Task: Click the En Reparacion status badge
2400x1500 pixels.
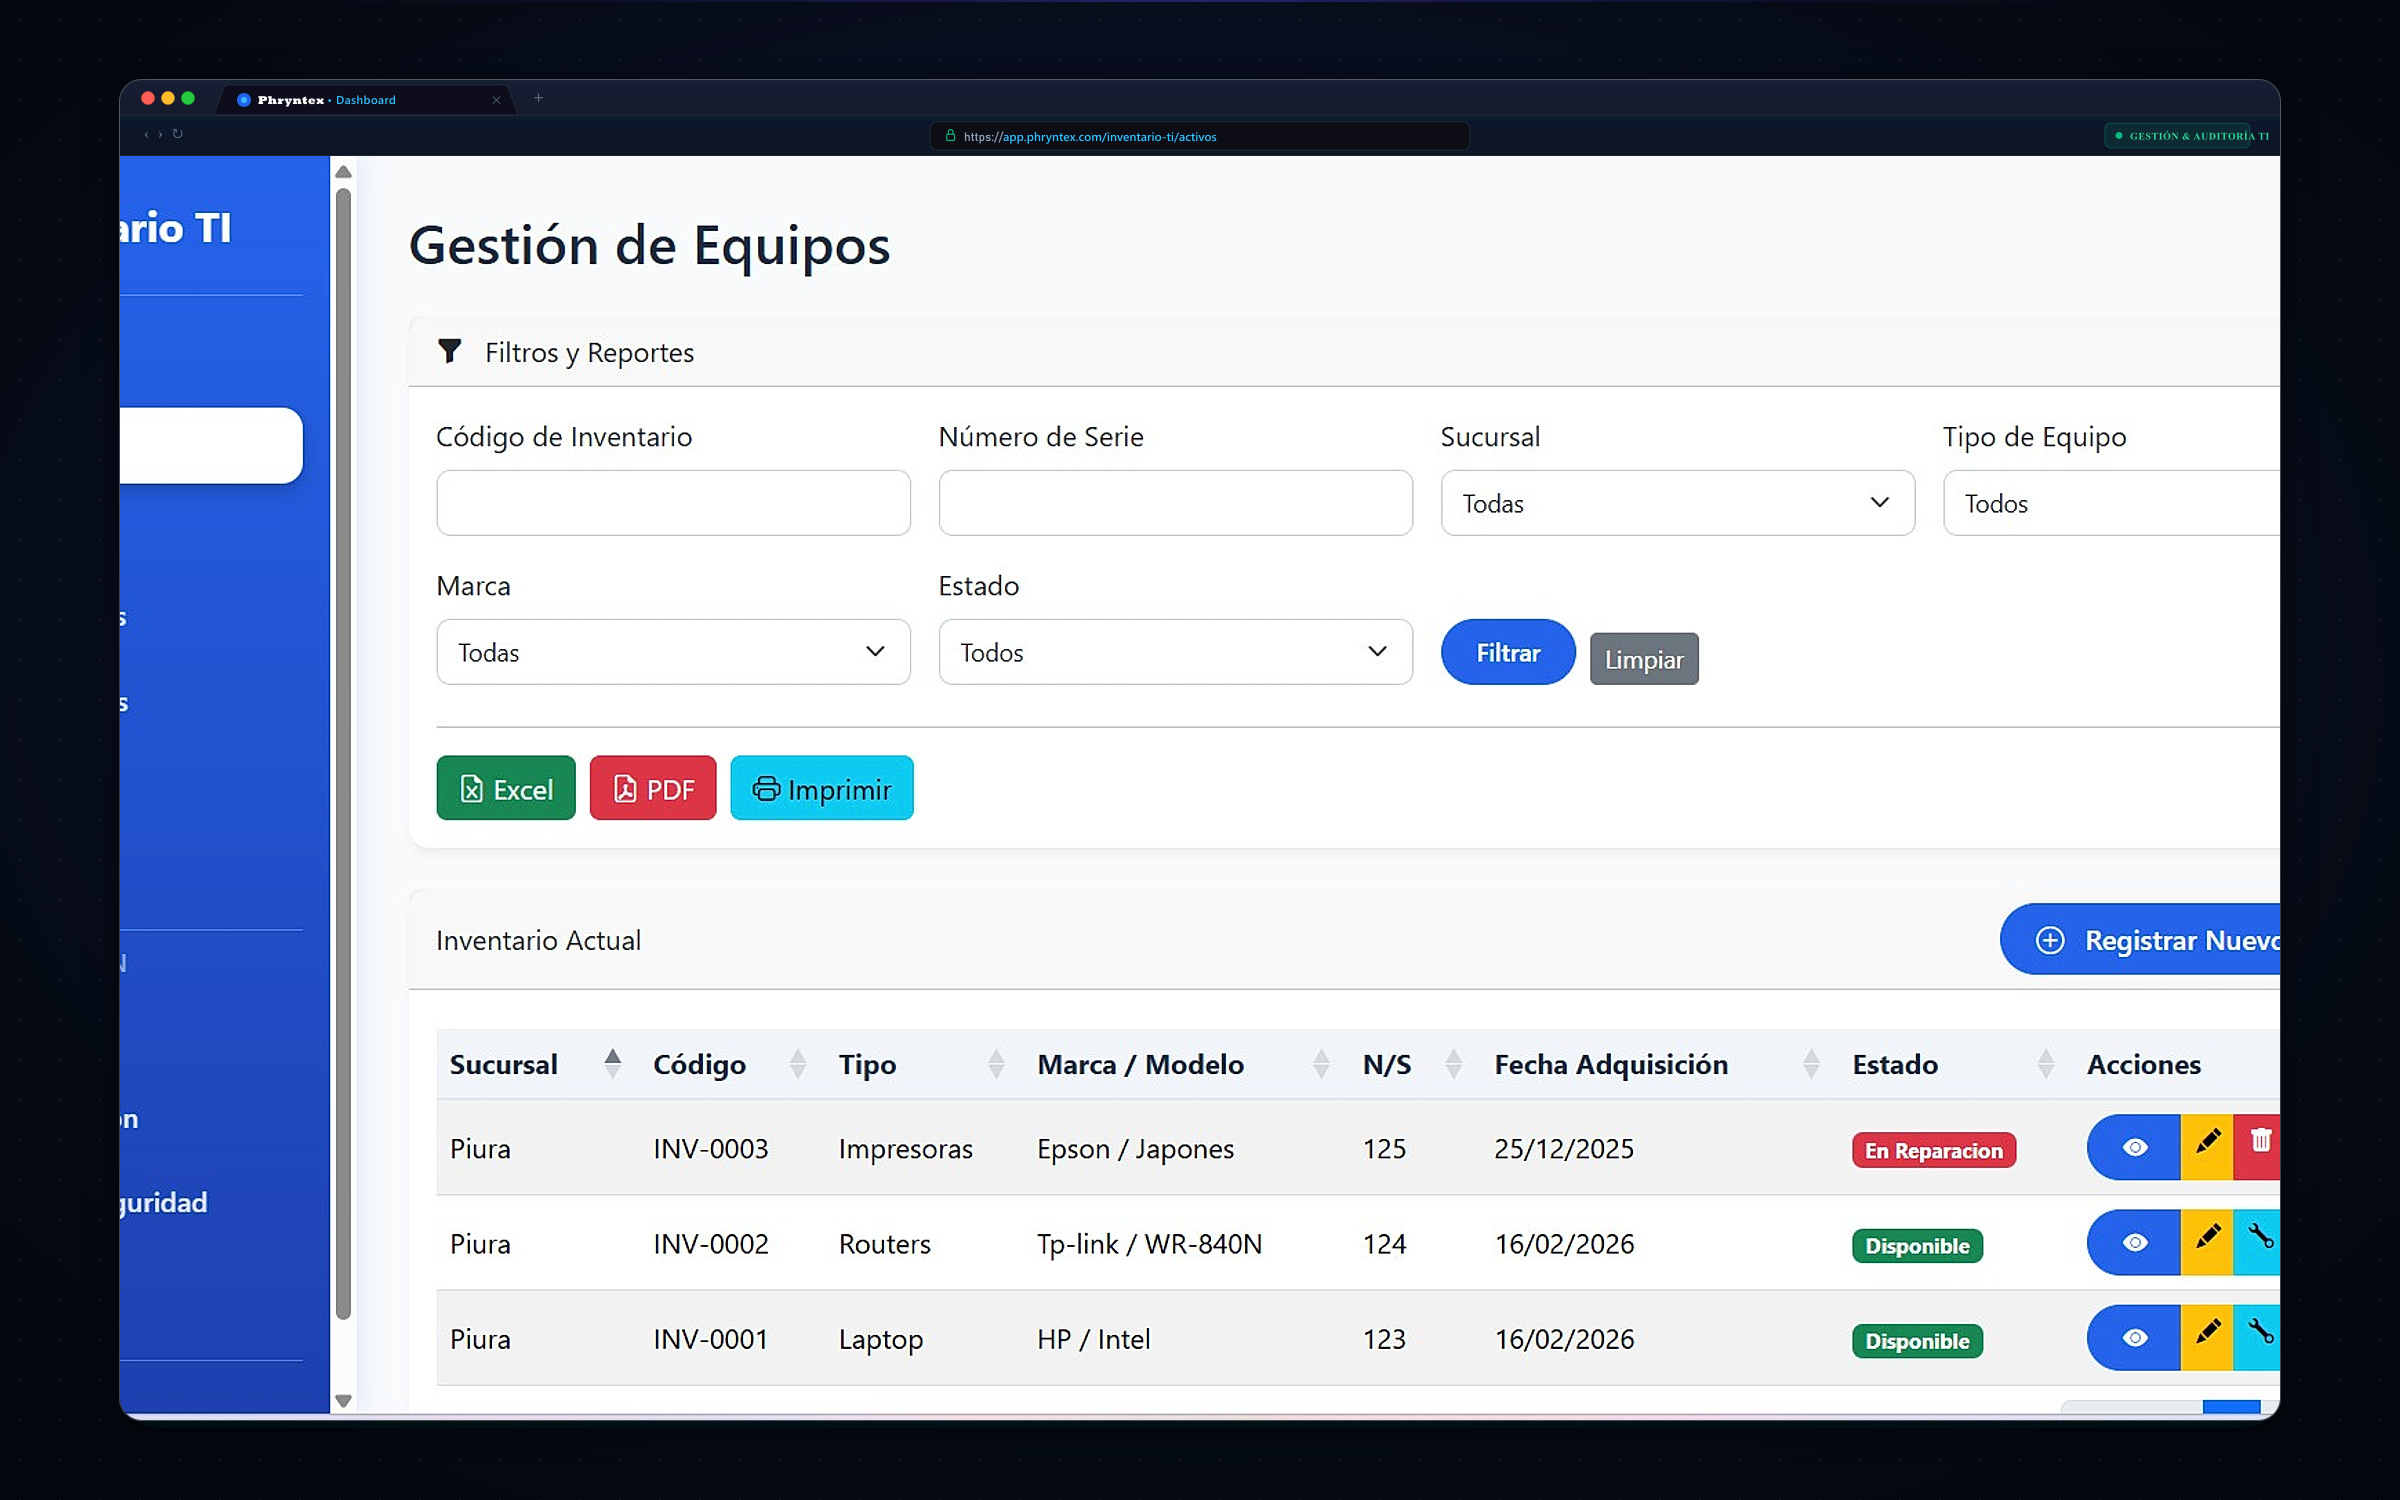Action: pyautogui.click(x=1934, y=1150)
